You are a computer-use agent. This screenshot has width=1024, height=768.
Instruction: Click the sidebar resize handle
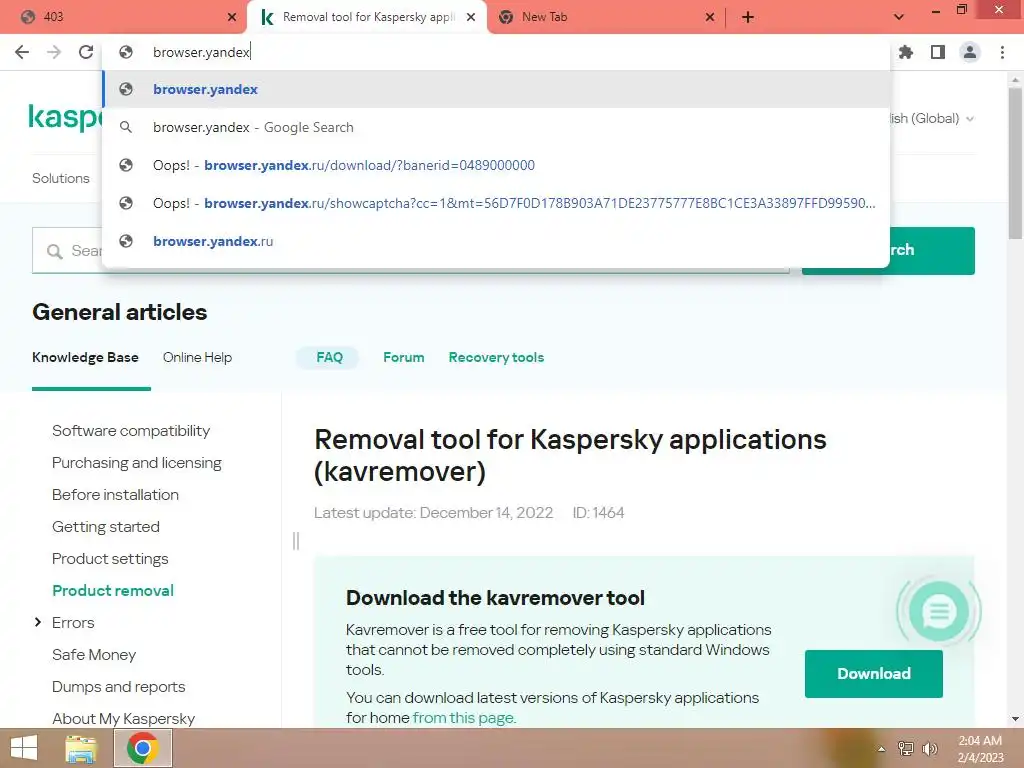[296, 541]
